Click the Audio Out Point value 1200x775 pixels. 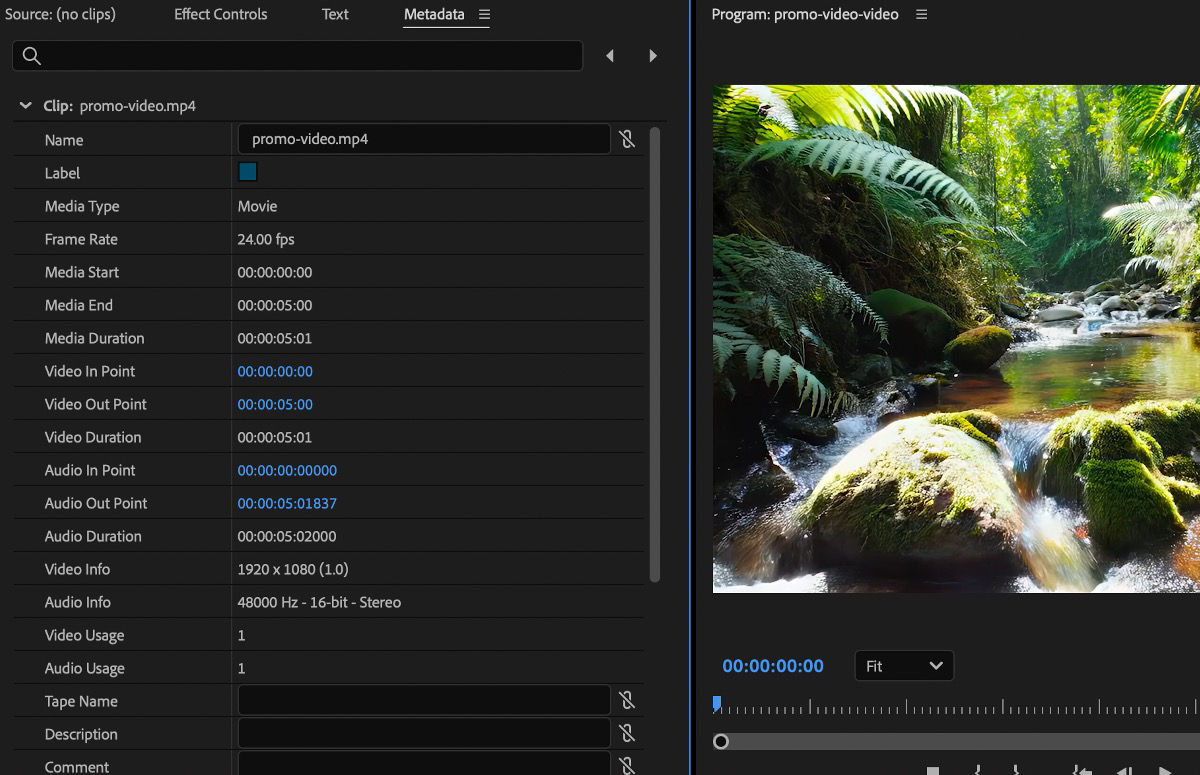coord(288,503)
